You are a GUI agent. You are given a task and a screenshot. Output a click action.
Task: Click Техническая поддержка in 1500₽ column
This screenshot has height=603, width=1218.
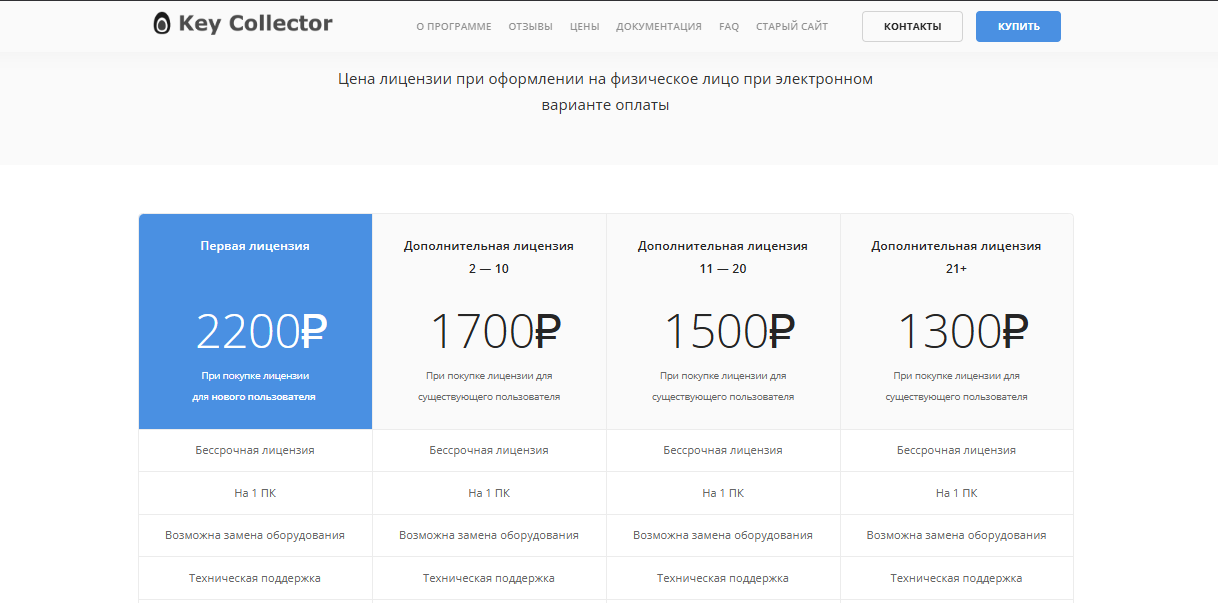click(723, 578)
